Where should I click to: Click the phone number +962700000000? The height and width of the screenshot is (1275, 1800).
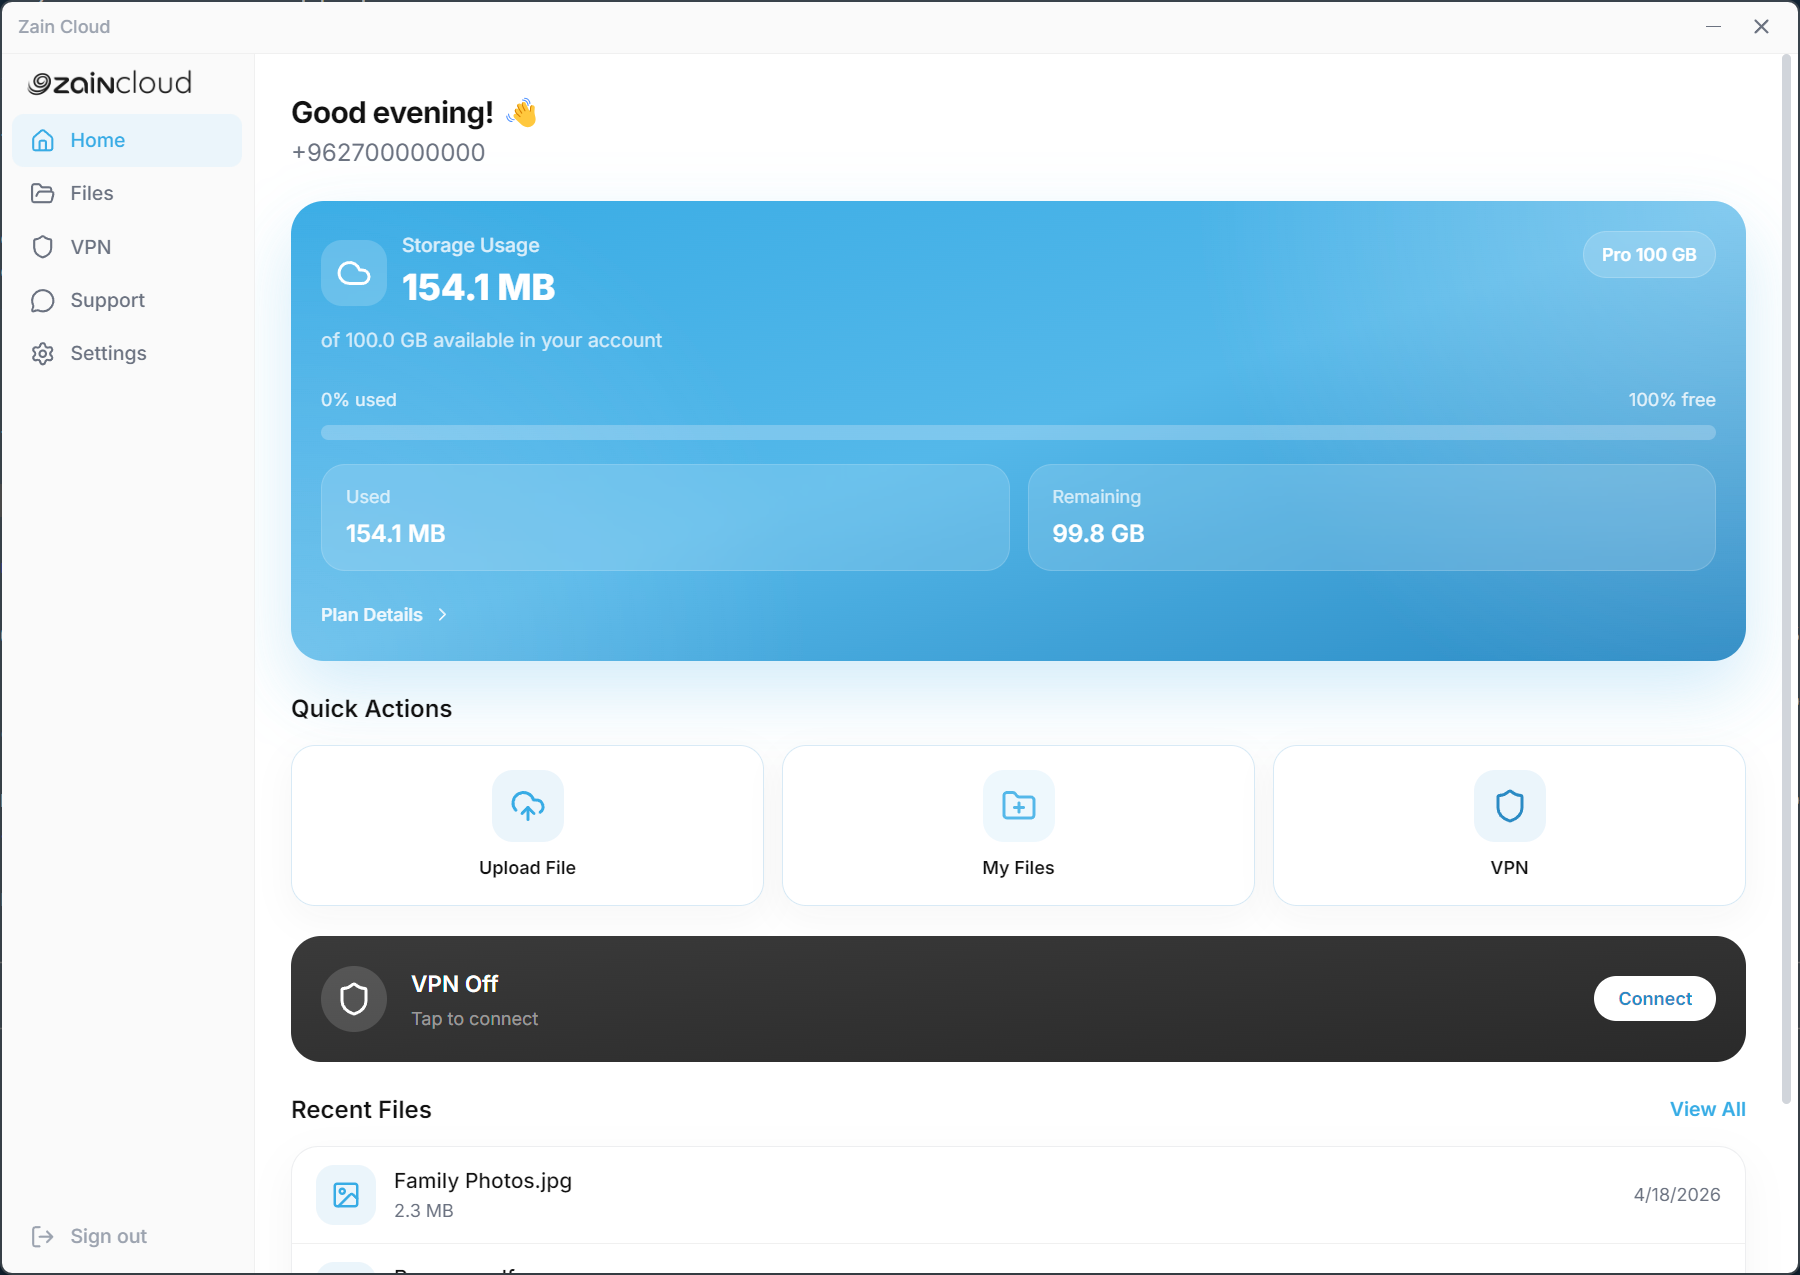(x=388, y=153)
